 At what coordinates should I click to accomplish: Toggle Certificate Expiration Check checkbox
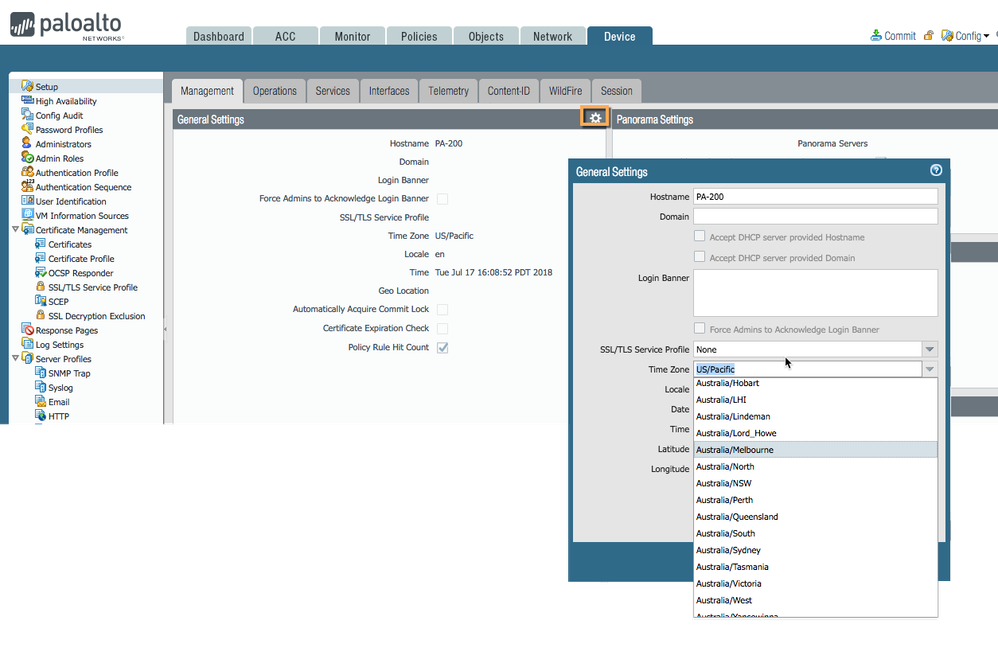(442, 328)
